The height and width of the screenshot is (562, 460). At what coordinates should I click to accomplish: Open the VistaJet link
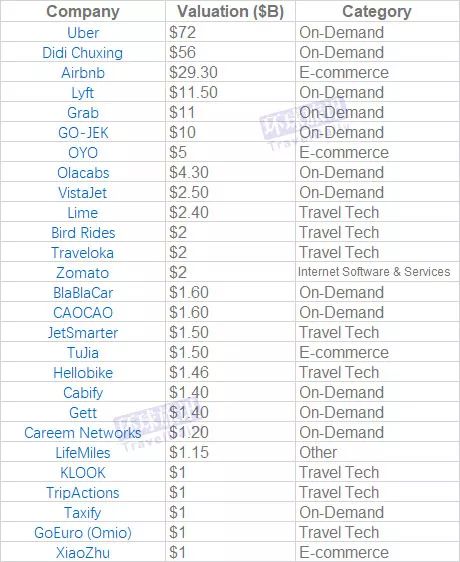(x=83, y=193)
